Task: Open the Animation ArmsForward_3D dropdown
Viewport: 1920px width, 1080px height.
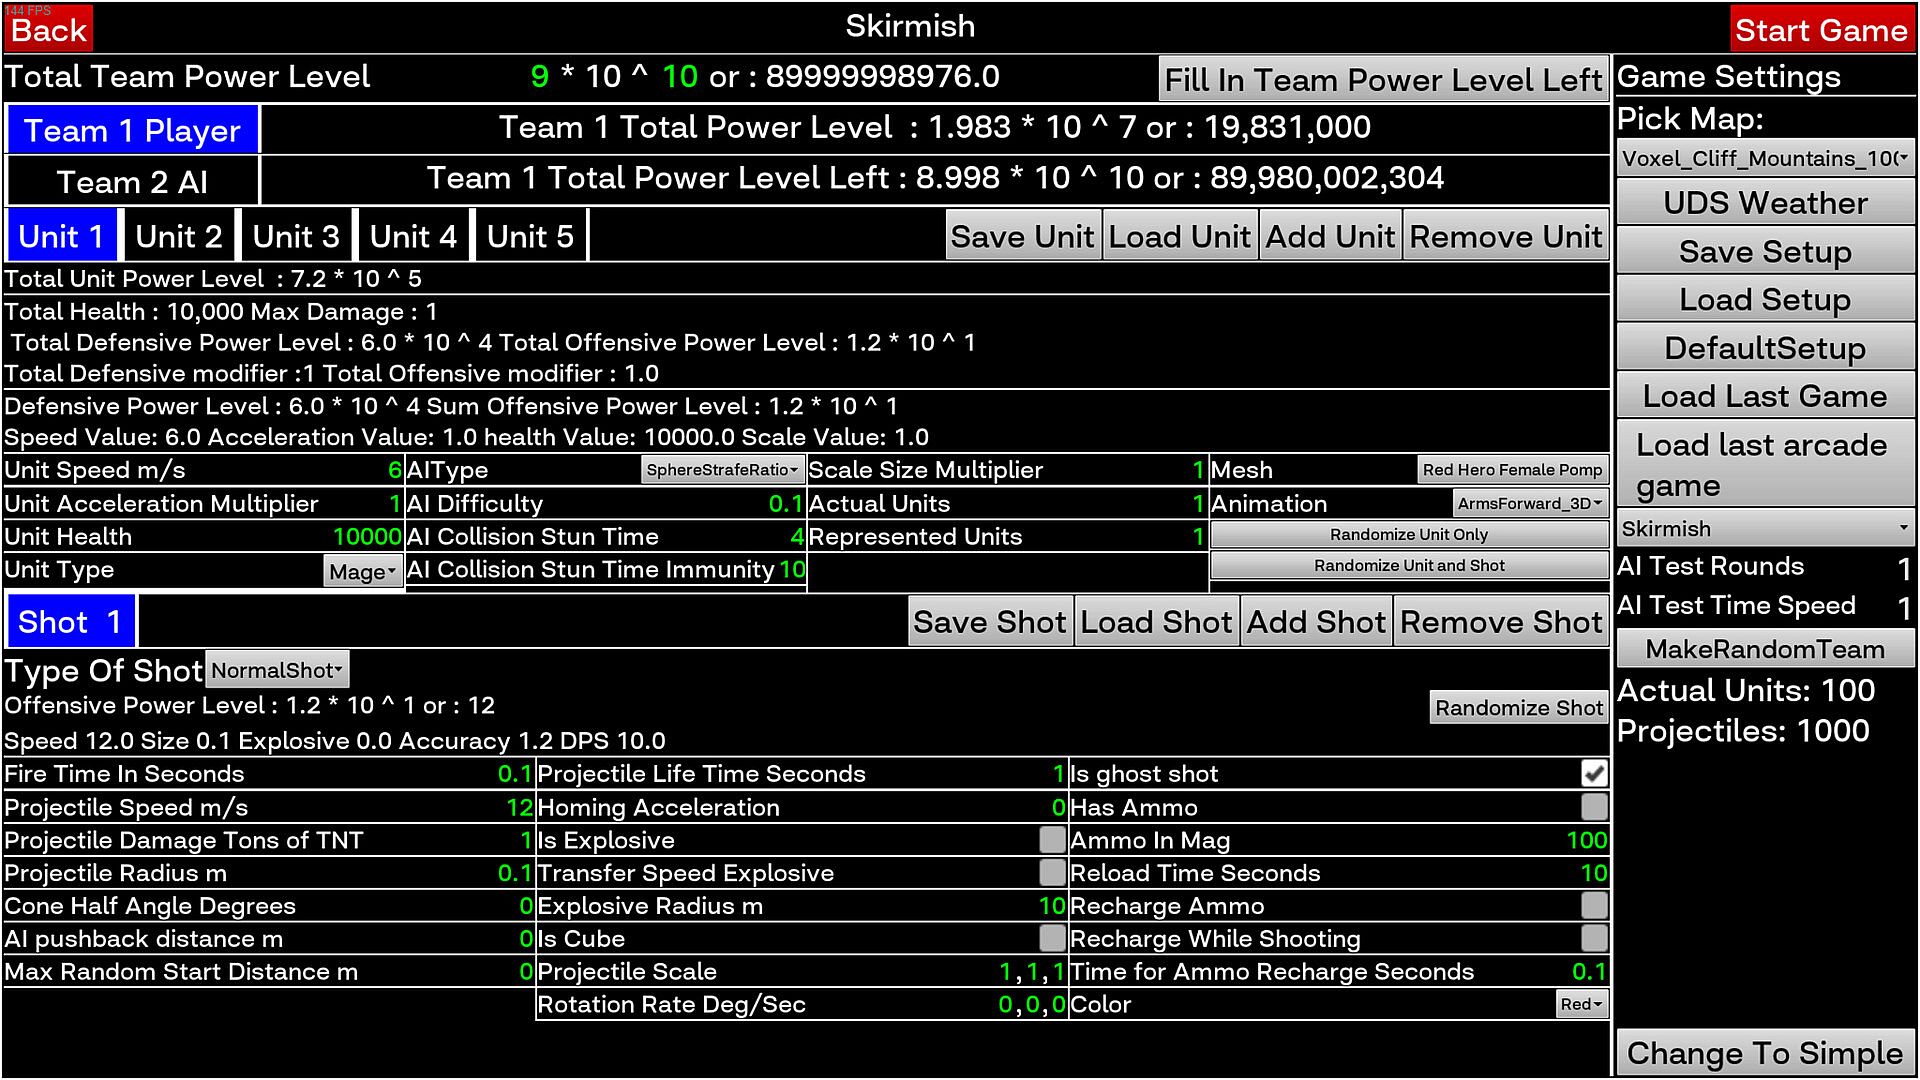Action: 1529,503
